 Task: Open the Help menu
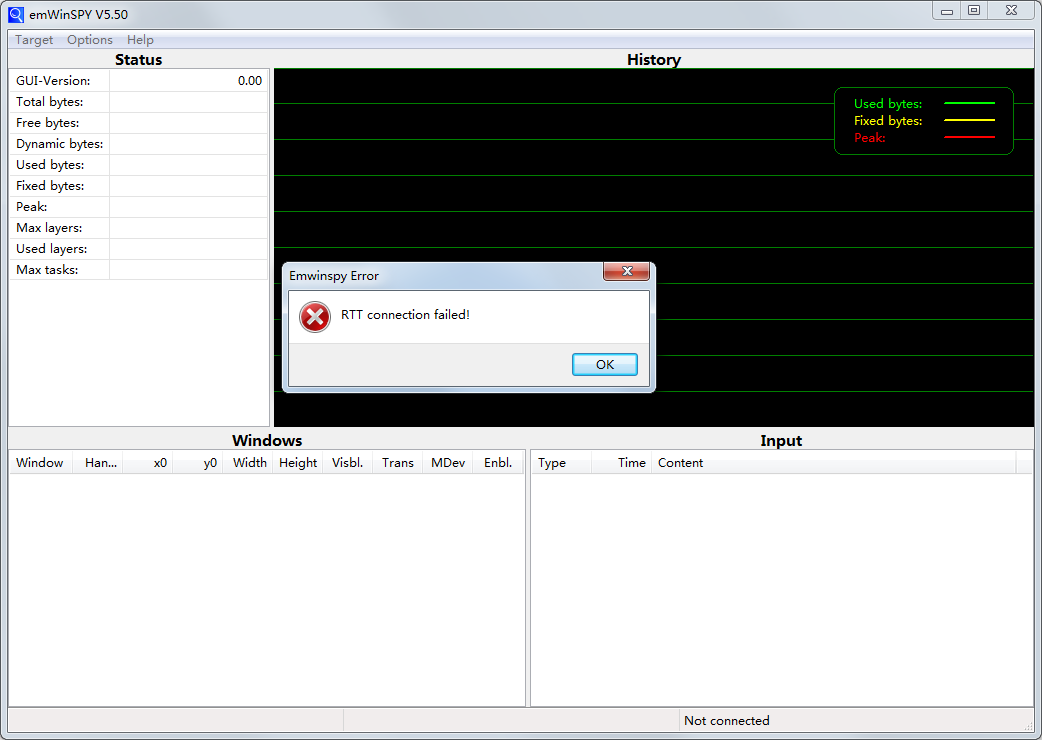tap(140, 40)
